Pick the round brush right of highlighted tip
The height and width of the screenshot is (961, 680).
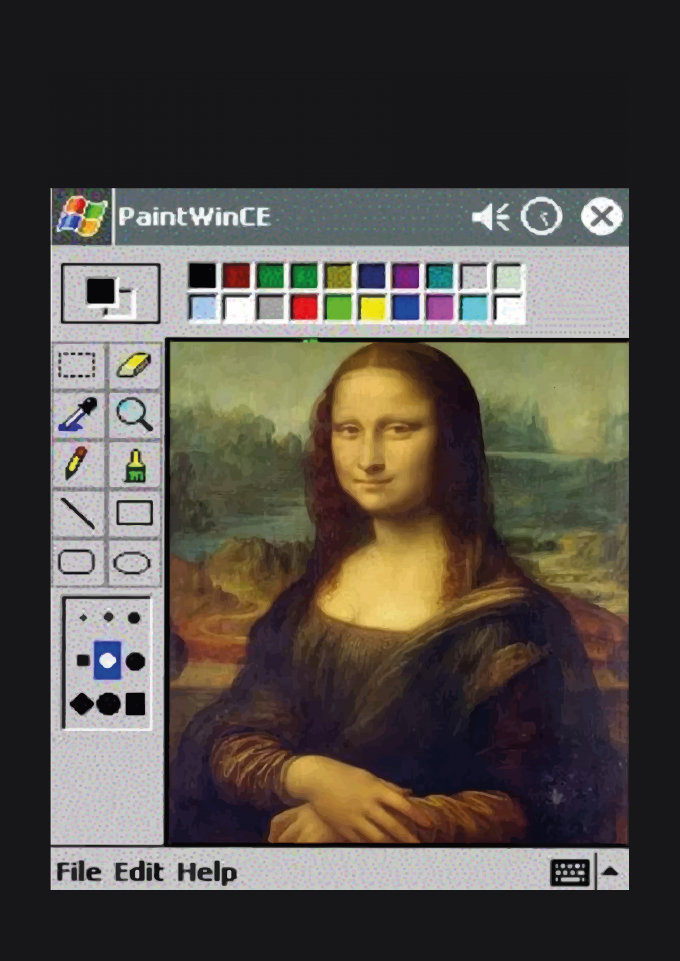coord(135,661)
